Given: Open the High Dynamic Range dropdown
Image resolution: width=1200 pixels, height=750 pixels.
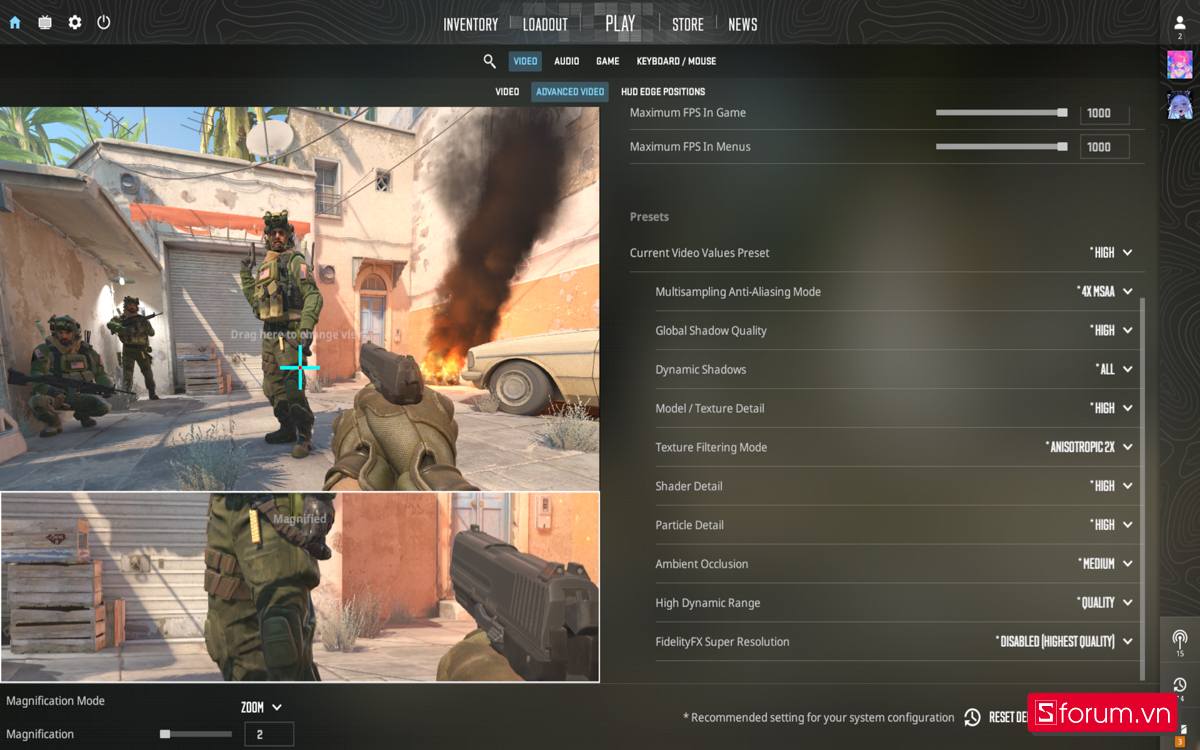Looking at the screenshot, I should [x=1105, y=604].
